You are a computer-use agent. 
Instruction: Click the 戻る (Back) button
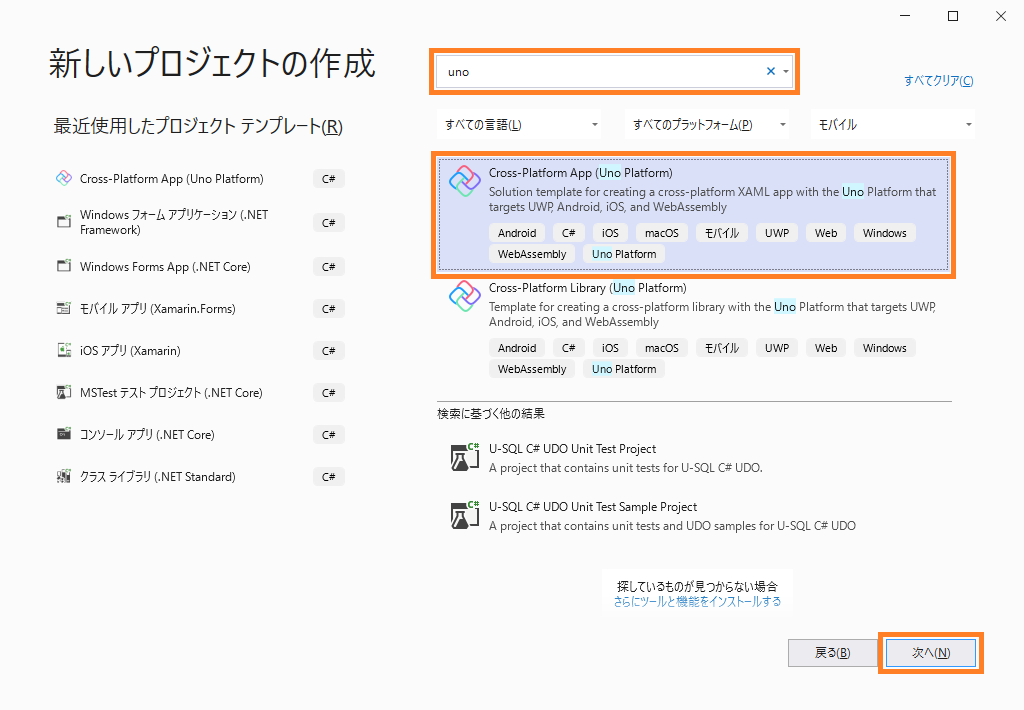tap(832, 652)
